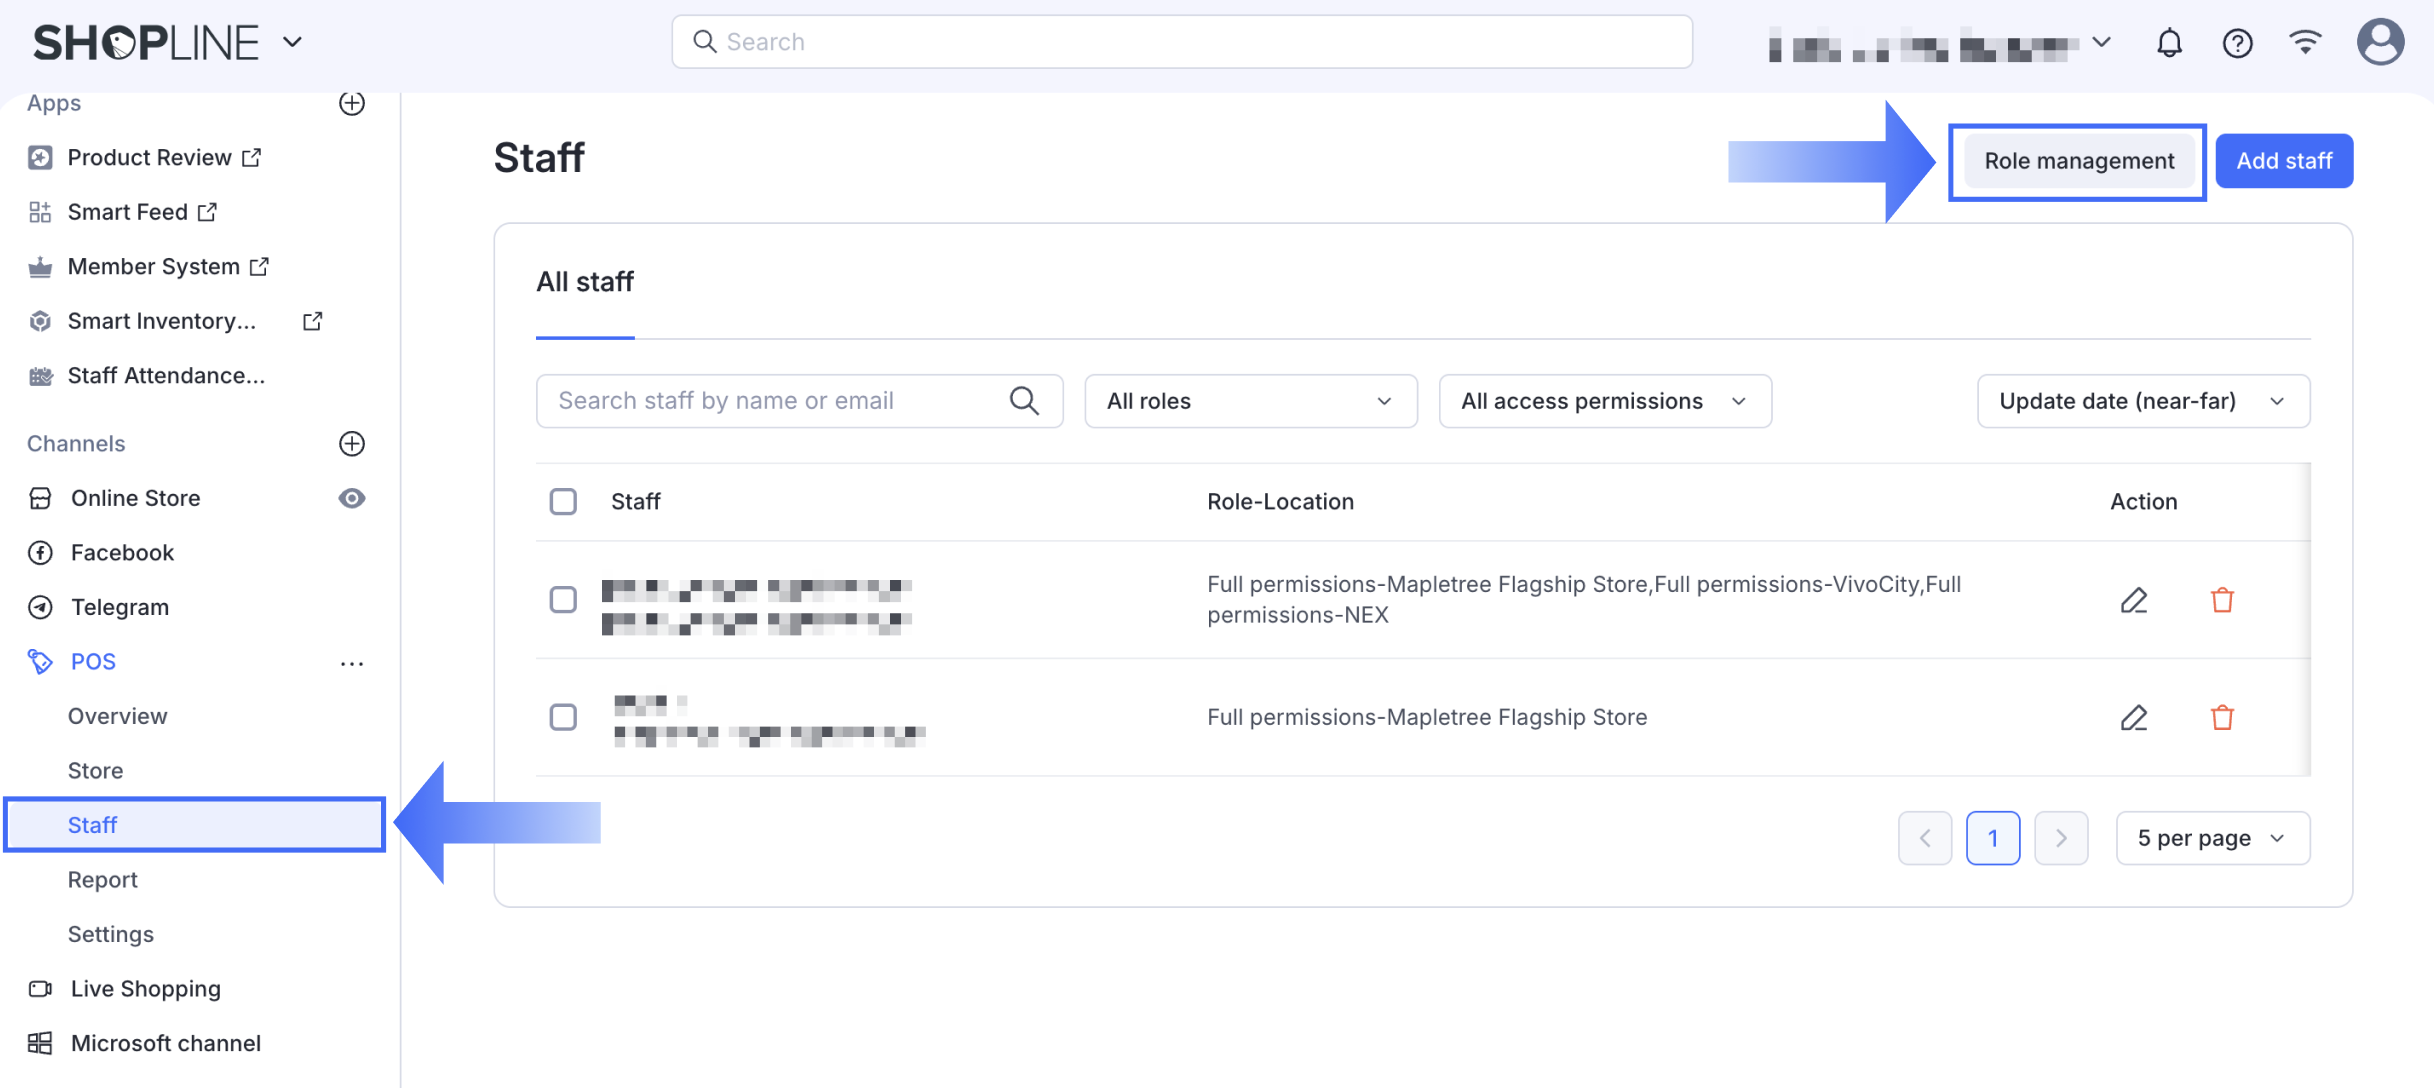Add a channel with the Channels plus icon
The image size is (2434, 1088).
click(x=352, y=443)
